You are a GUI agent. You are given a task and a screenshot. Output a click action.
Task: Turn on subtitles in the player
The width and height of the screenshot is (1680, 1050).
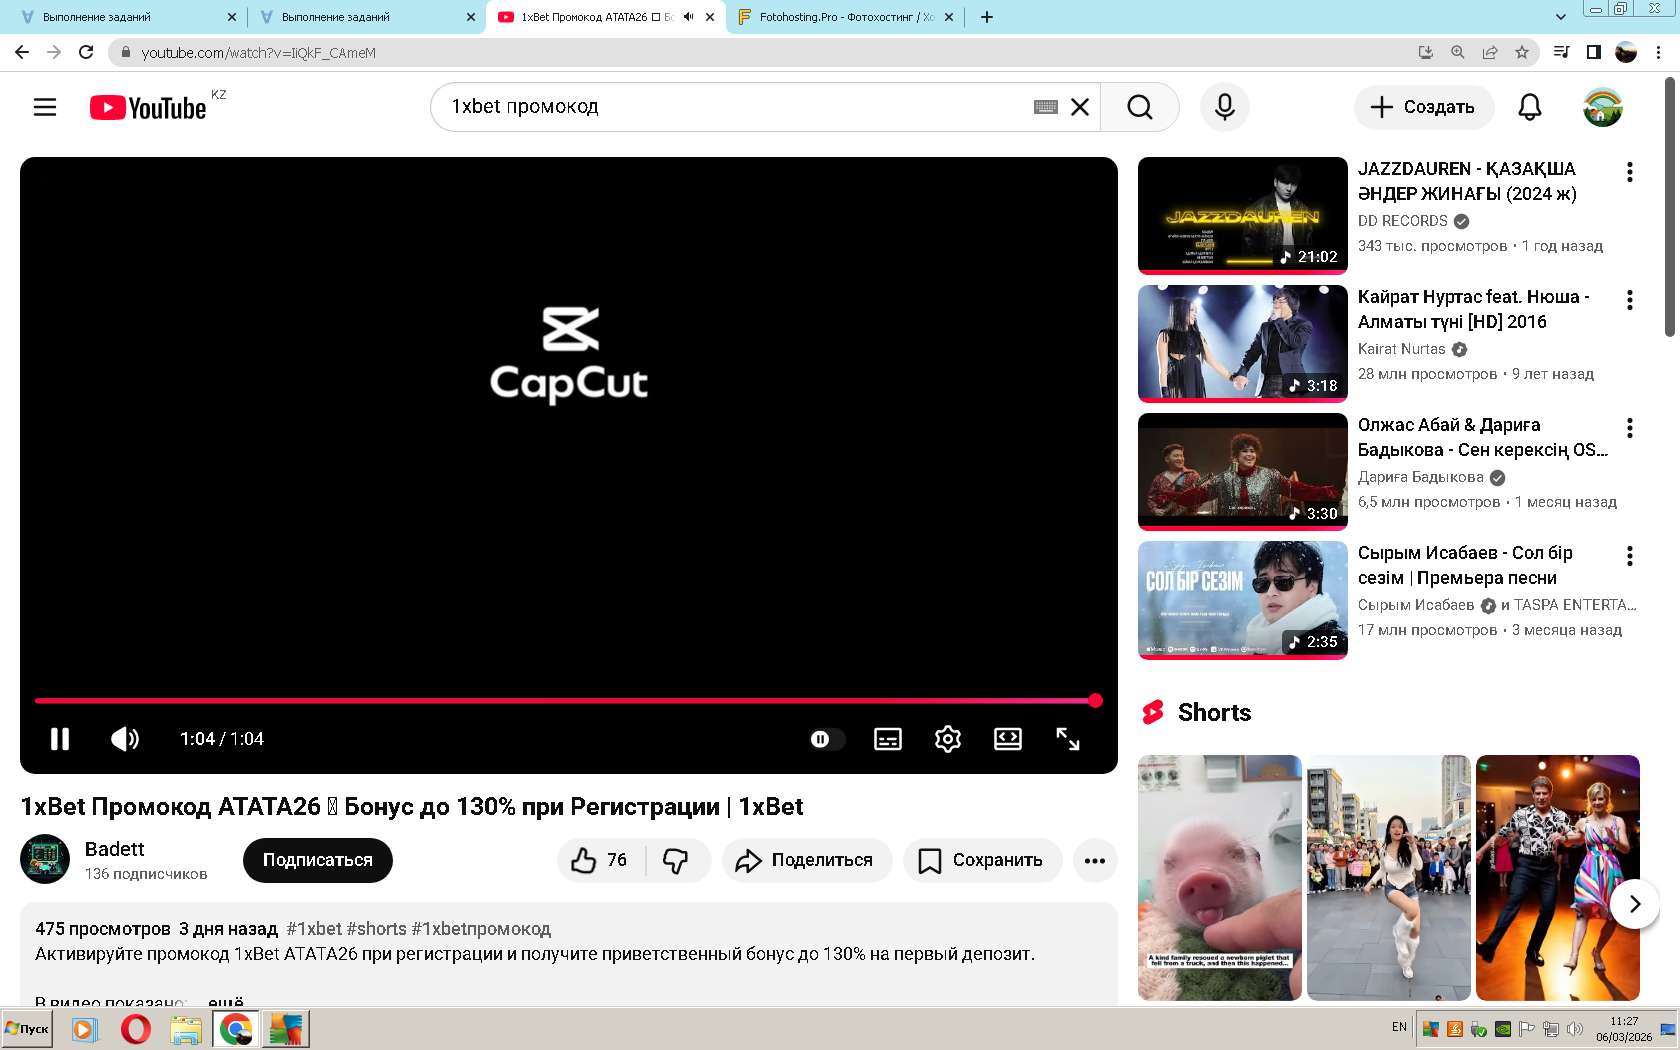click(x=888, y=739)
